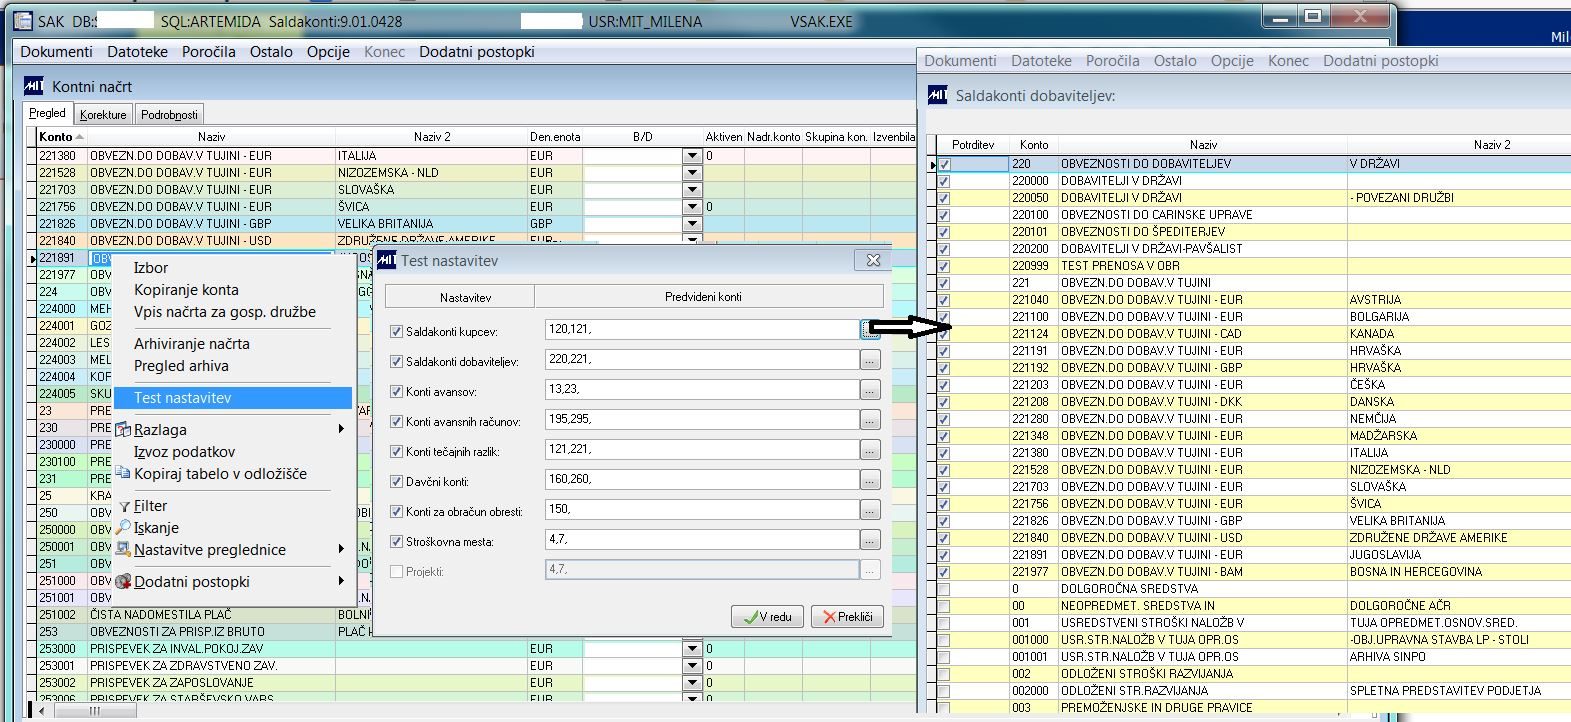Click the Dodatni postopki icon in context menu
1571x722 pixels.
[124, 582]
